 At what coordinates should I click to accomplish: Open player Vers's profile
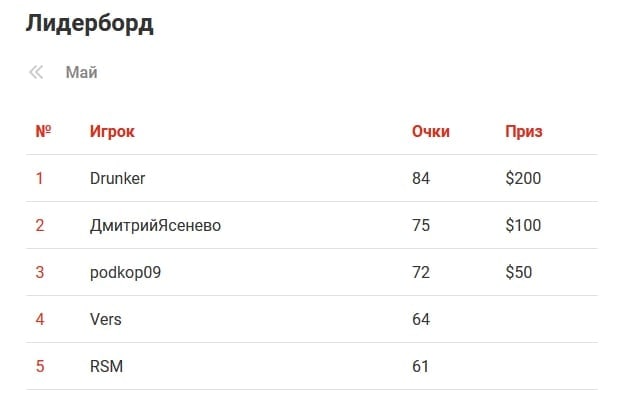[106, 319]
